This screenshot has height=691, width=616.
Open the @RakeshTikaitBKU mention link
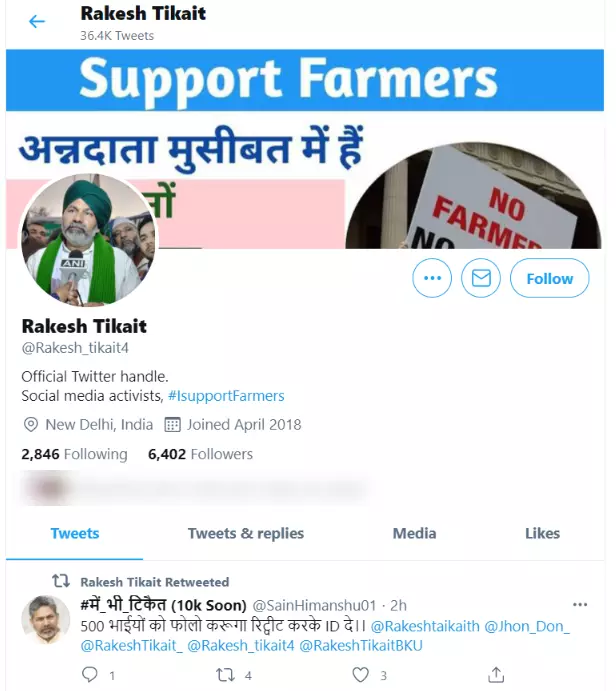point(361,646)
